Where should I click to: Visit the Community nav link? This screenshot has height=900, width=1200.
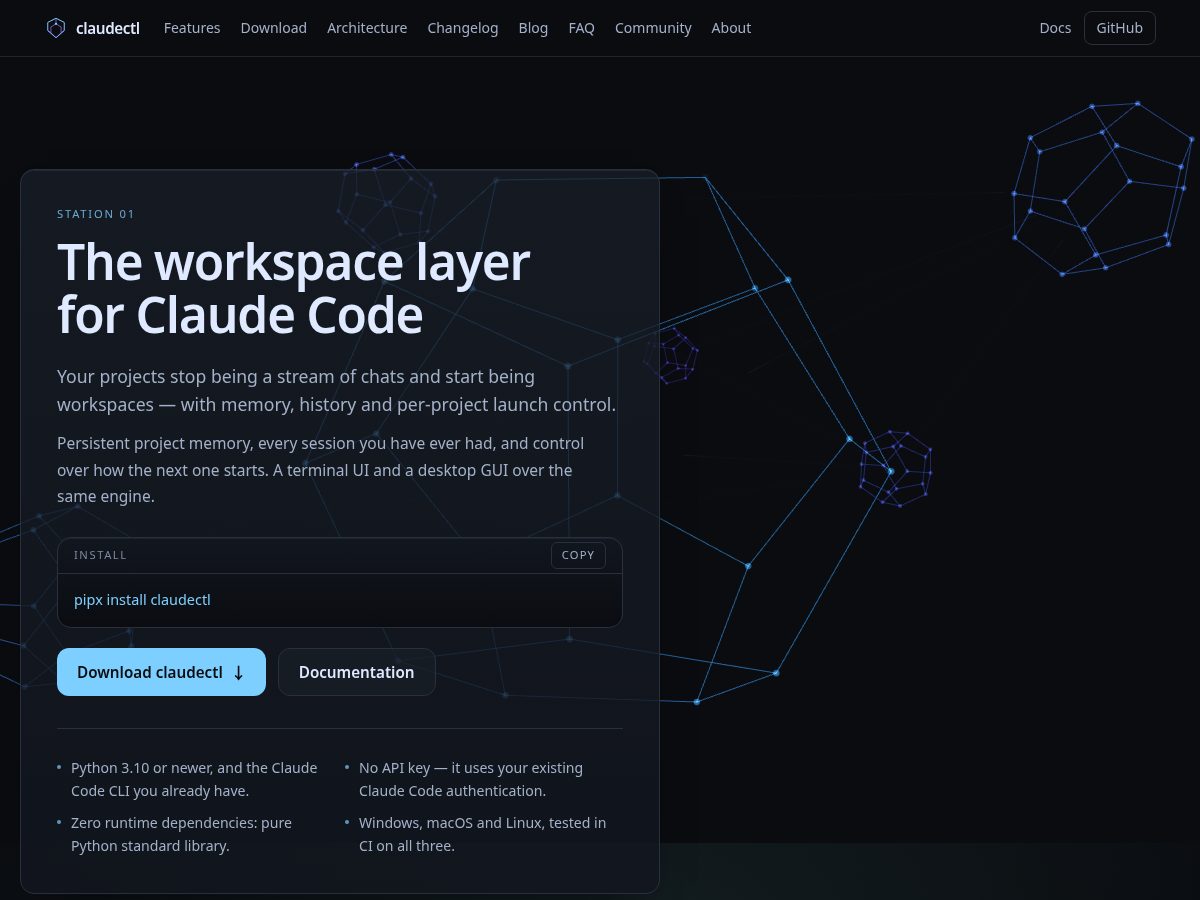pyautogui.click(x=653, y=28)
